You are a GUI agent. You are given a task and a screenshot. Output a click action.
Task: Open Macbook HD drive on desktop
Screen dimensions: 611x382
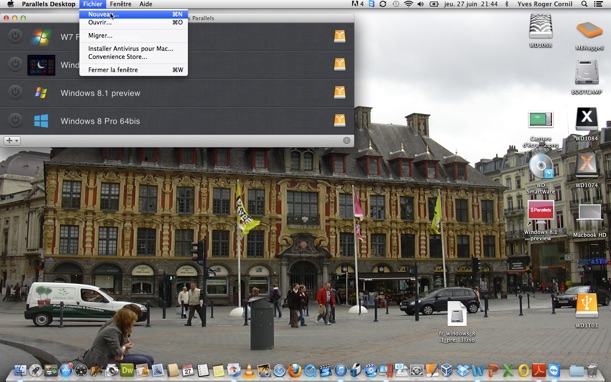coord(589,213)
